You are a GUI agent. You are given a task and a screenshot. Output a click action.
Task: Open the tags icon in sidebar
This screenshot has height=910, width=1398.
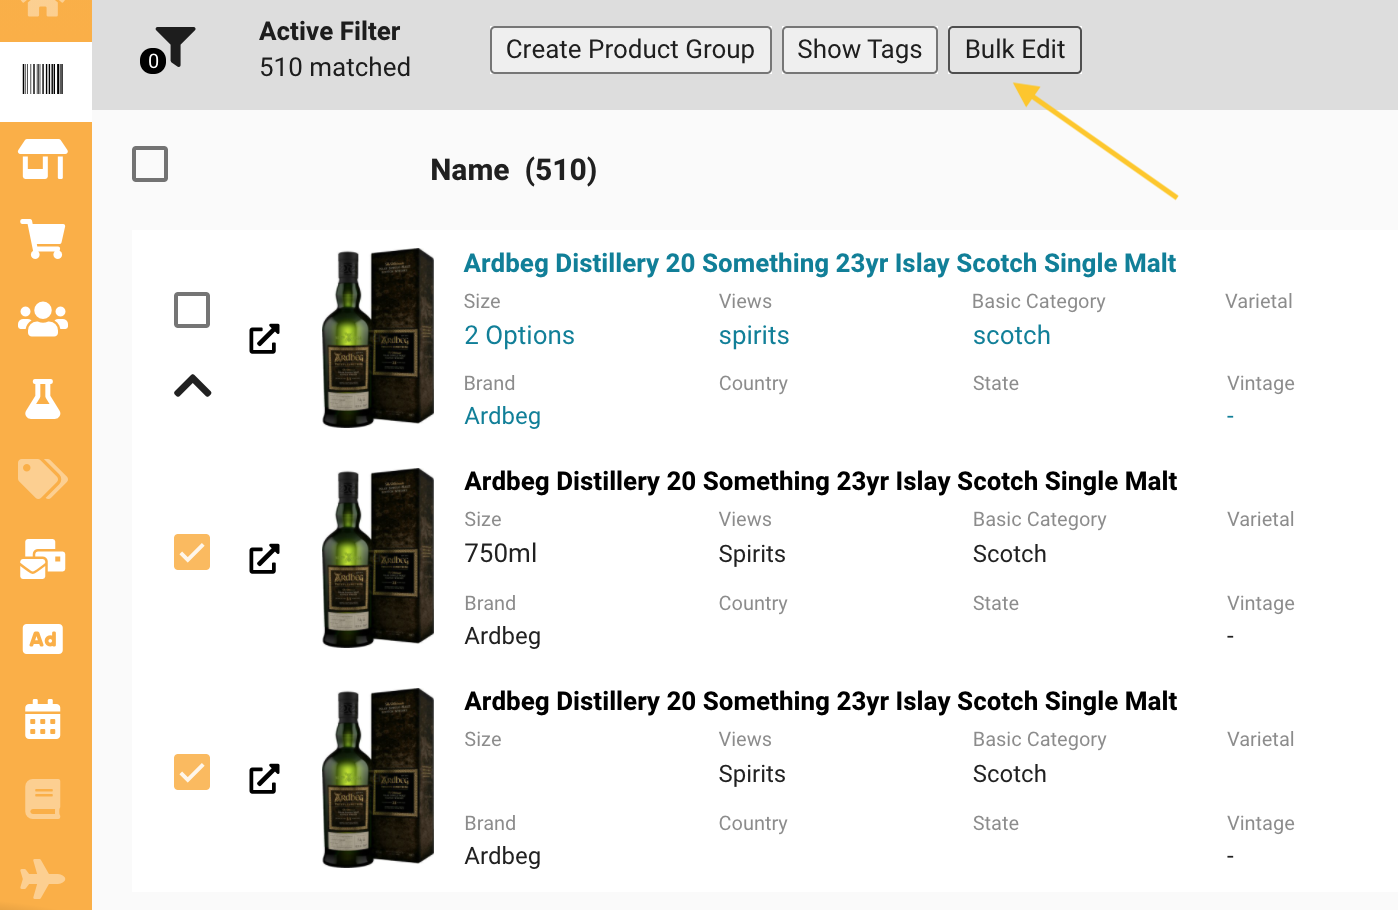[43, 479]
